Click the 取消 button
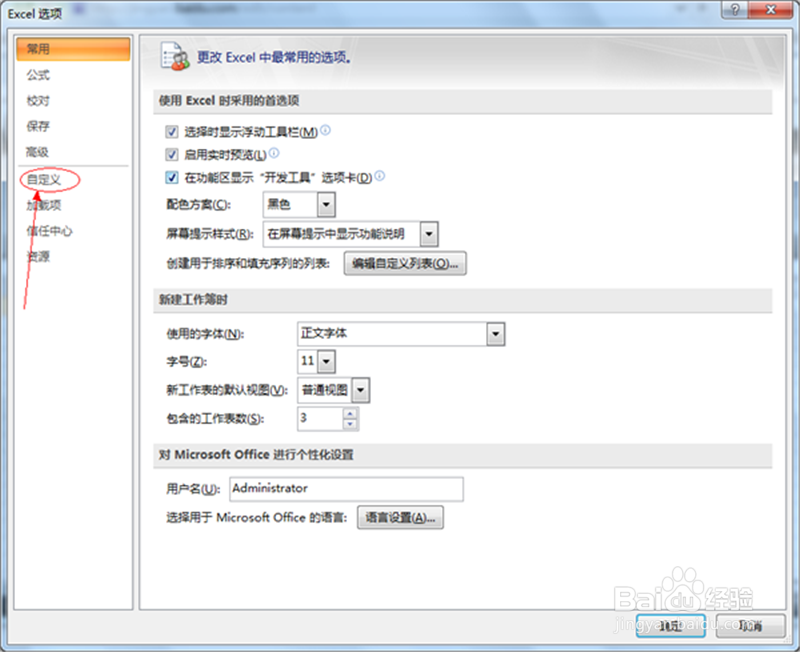800x652 pixels. [x=750, y=625]
